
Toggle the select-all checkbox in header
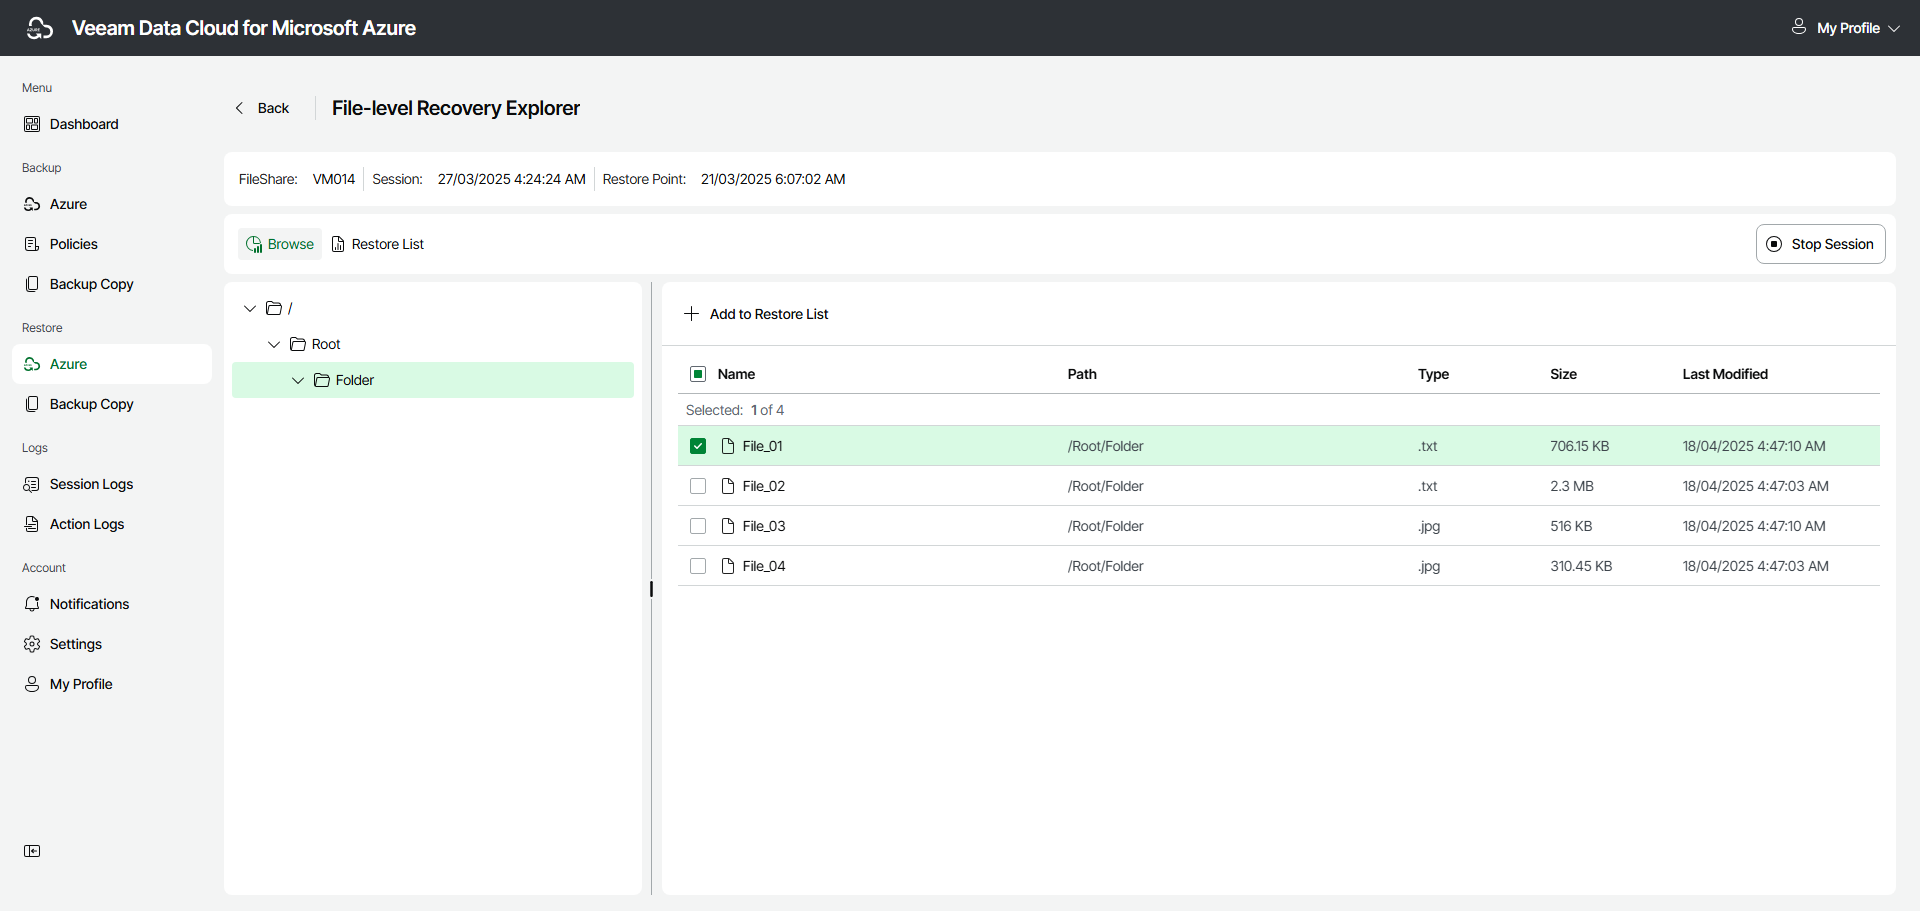[x=698, y=374]
